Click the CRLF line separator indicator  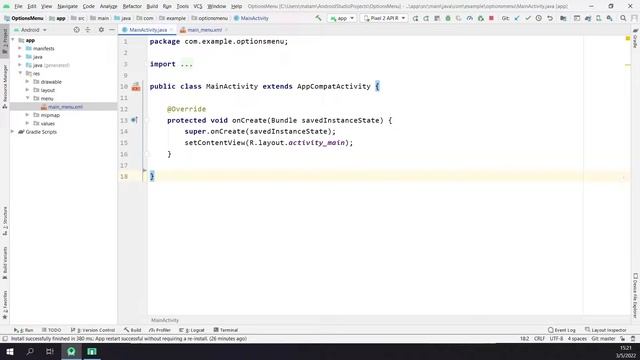pyautogui.click(x=539, y=339)
